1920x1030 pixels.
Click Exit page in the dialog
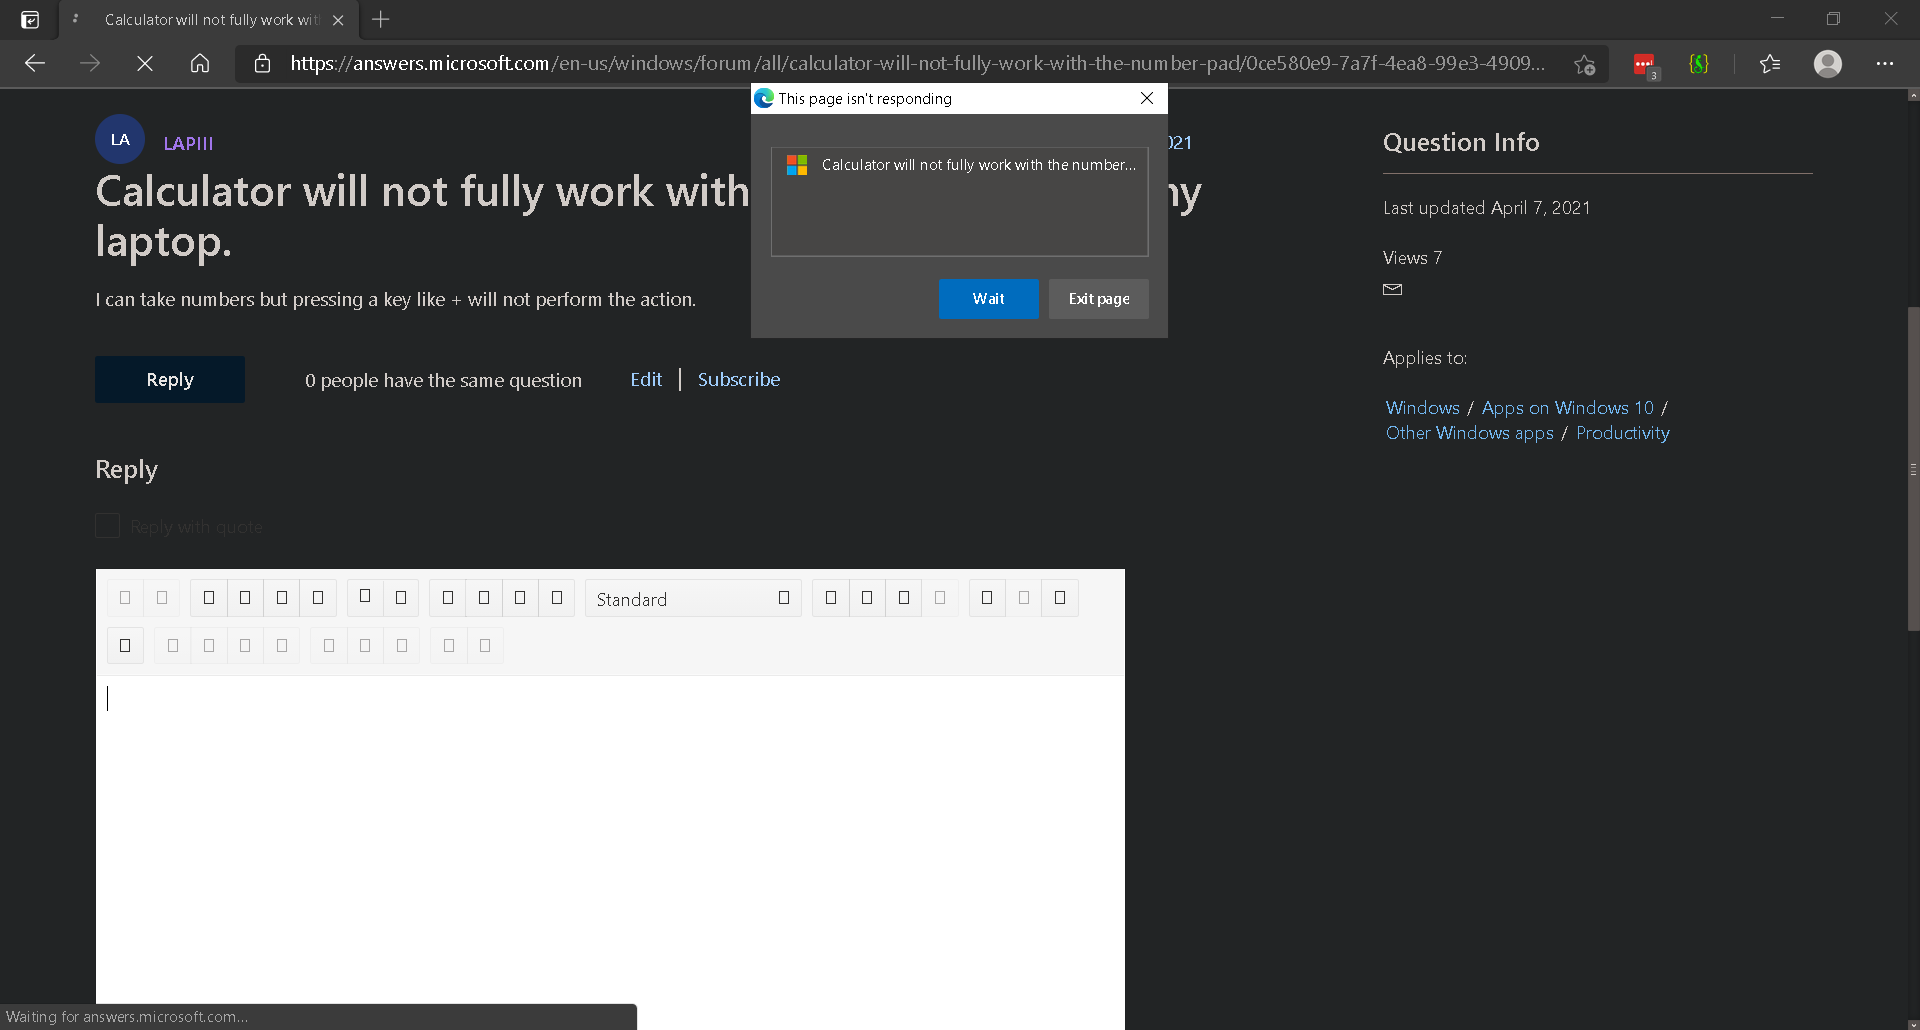(1098, 299)
